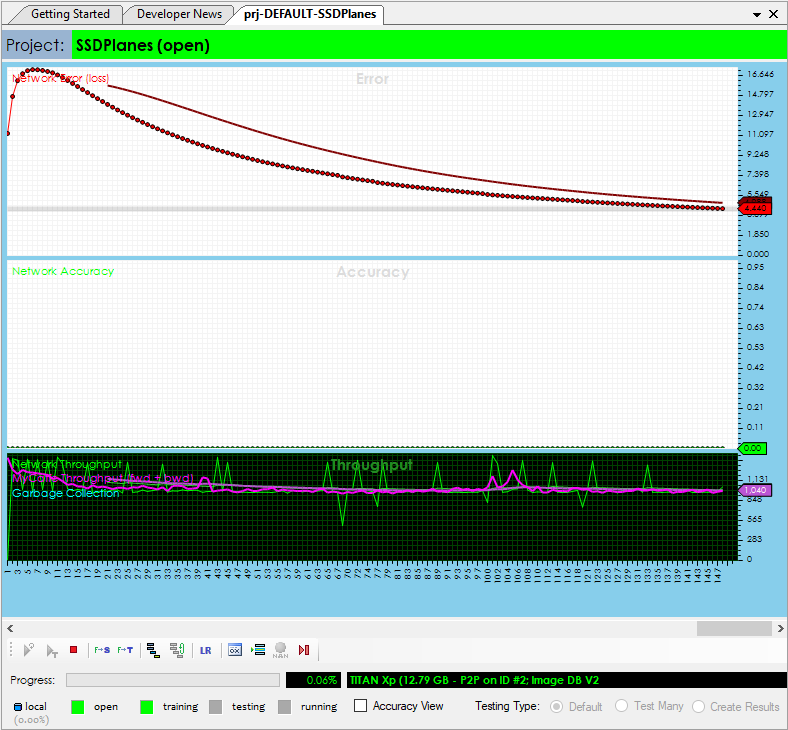Click the Testing Type: label
788x730 pixels.
[x=508, y=706]
